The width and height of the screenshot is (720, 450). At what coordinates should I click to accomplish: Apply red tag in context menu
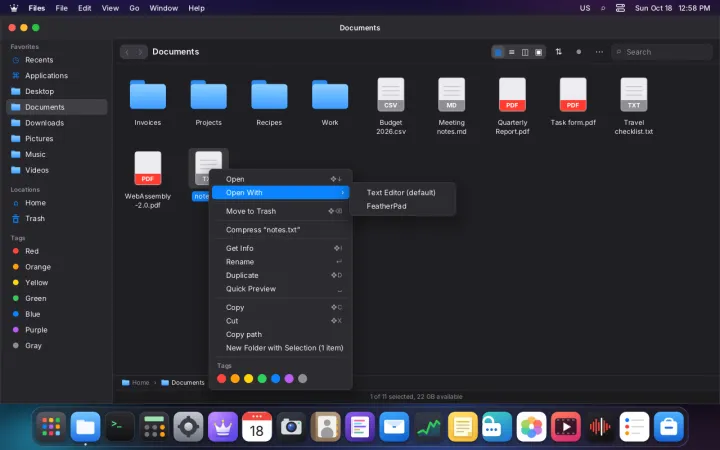(x=221, y=378)
